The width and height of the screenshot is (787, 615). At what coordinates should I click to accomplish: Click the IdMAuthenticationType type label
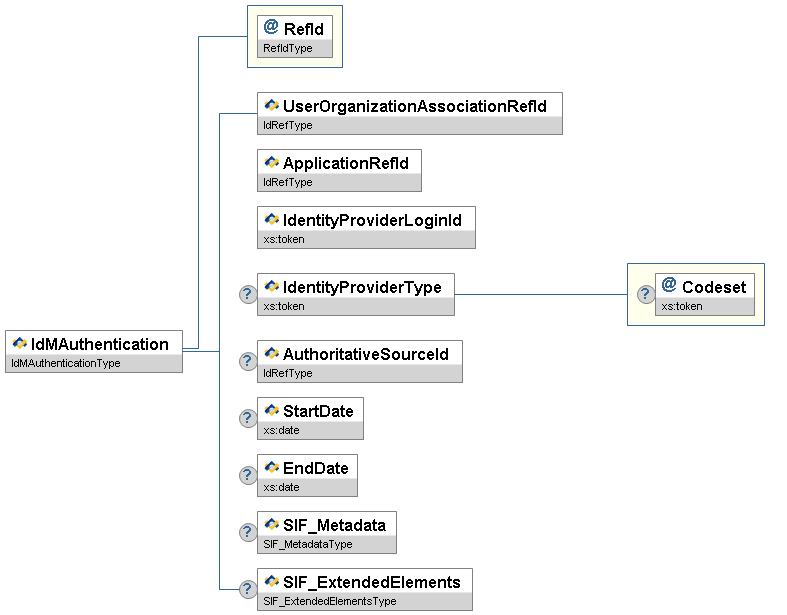point(65,364)
